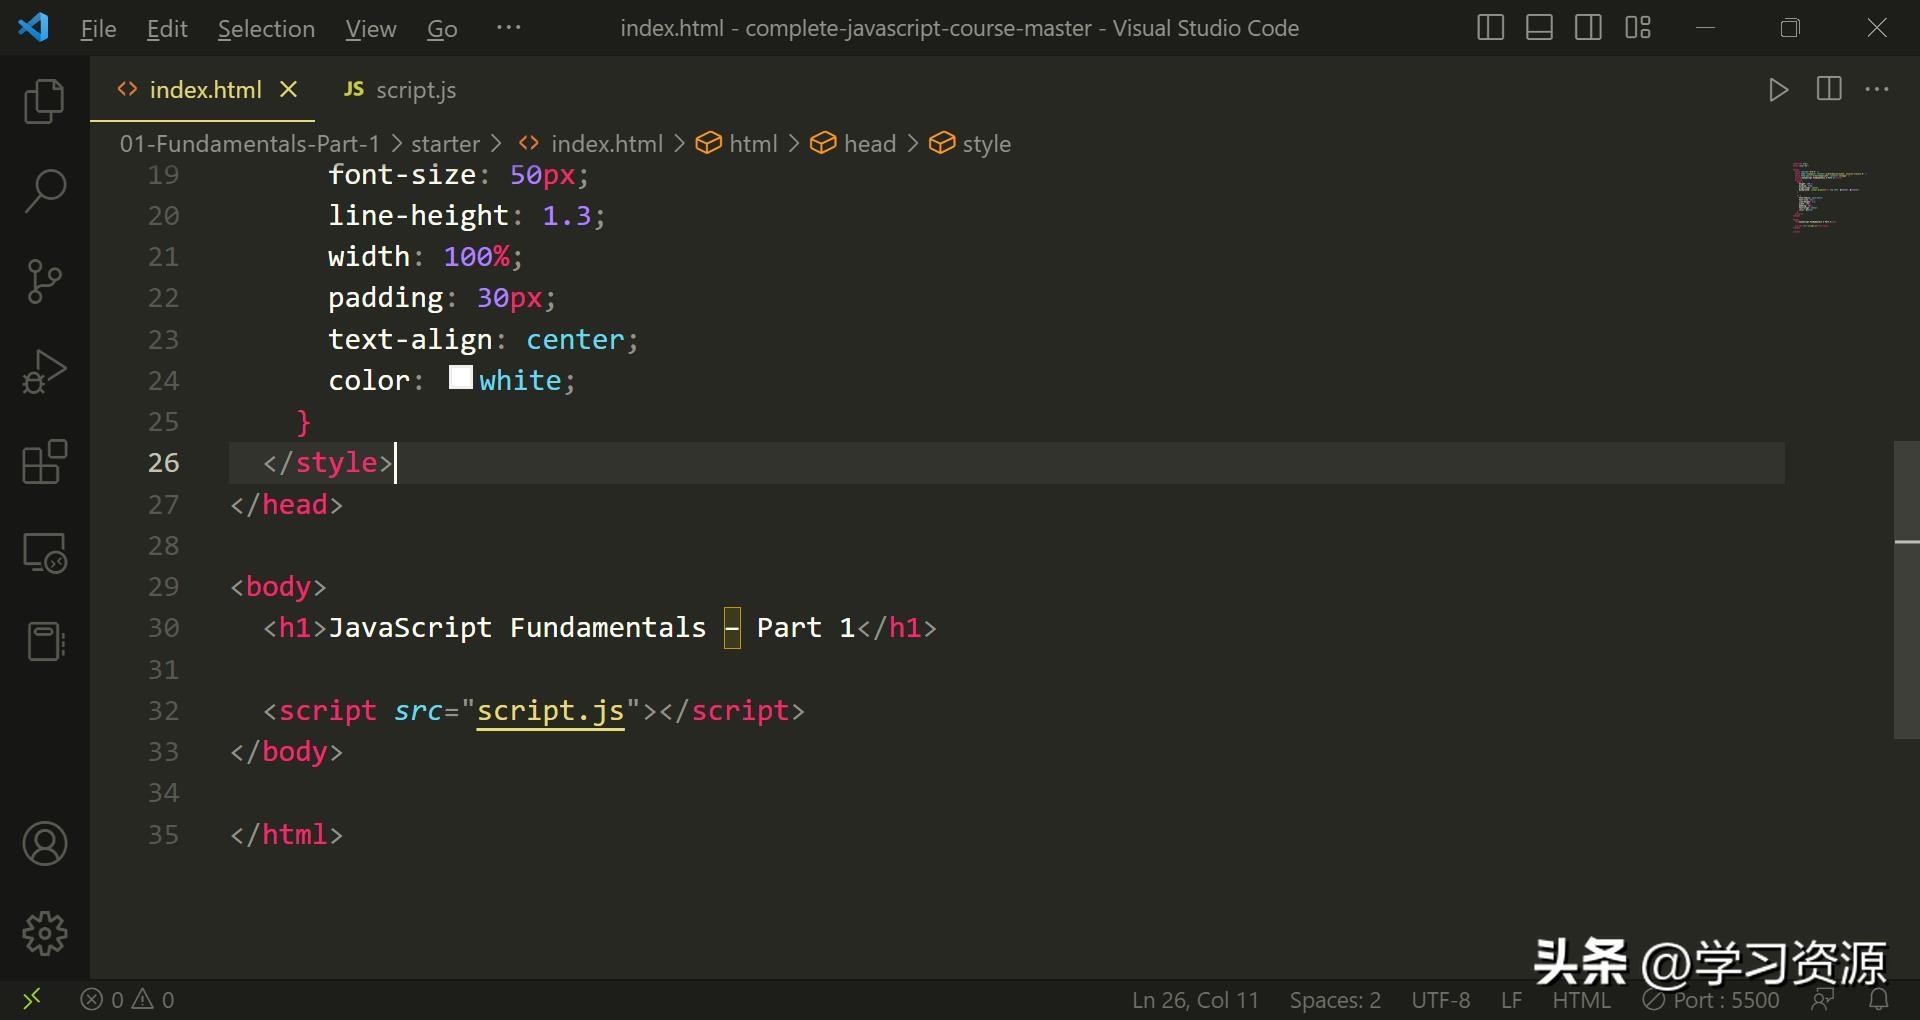This screenshot has width=1920, height=1020.
Task: Toggle Secondary Side Bar layout button
Action: (1588, 28)
